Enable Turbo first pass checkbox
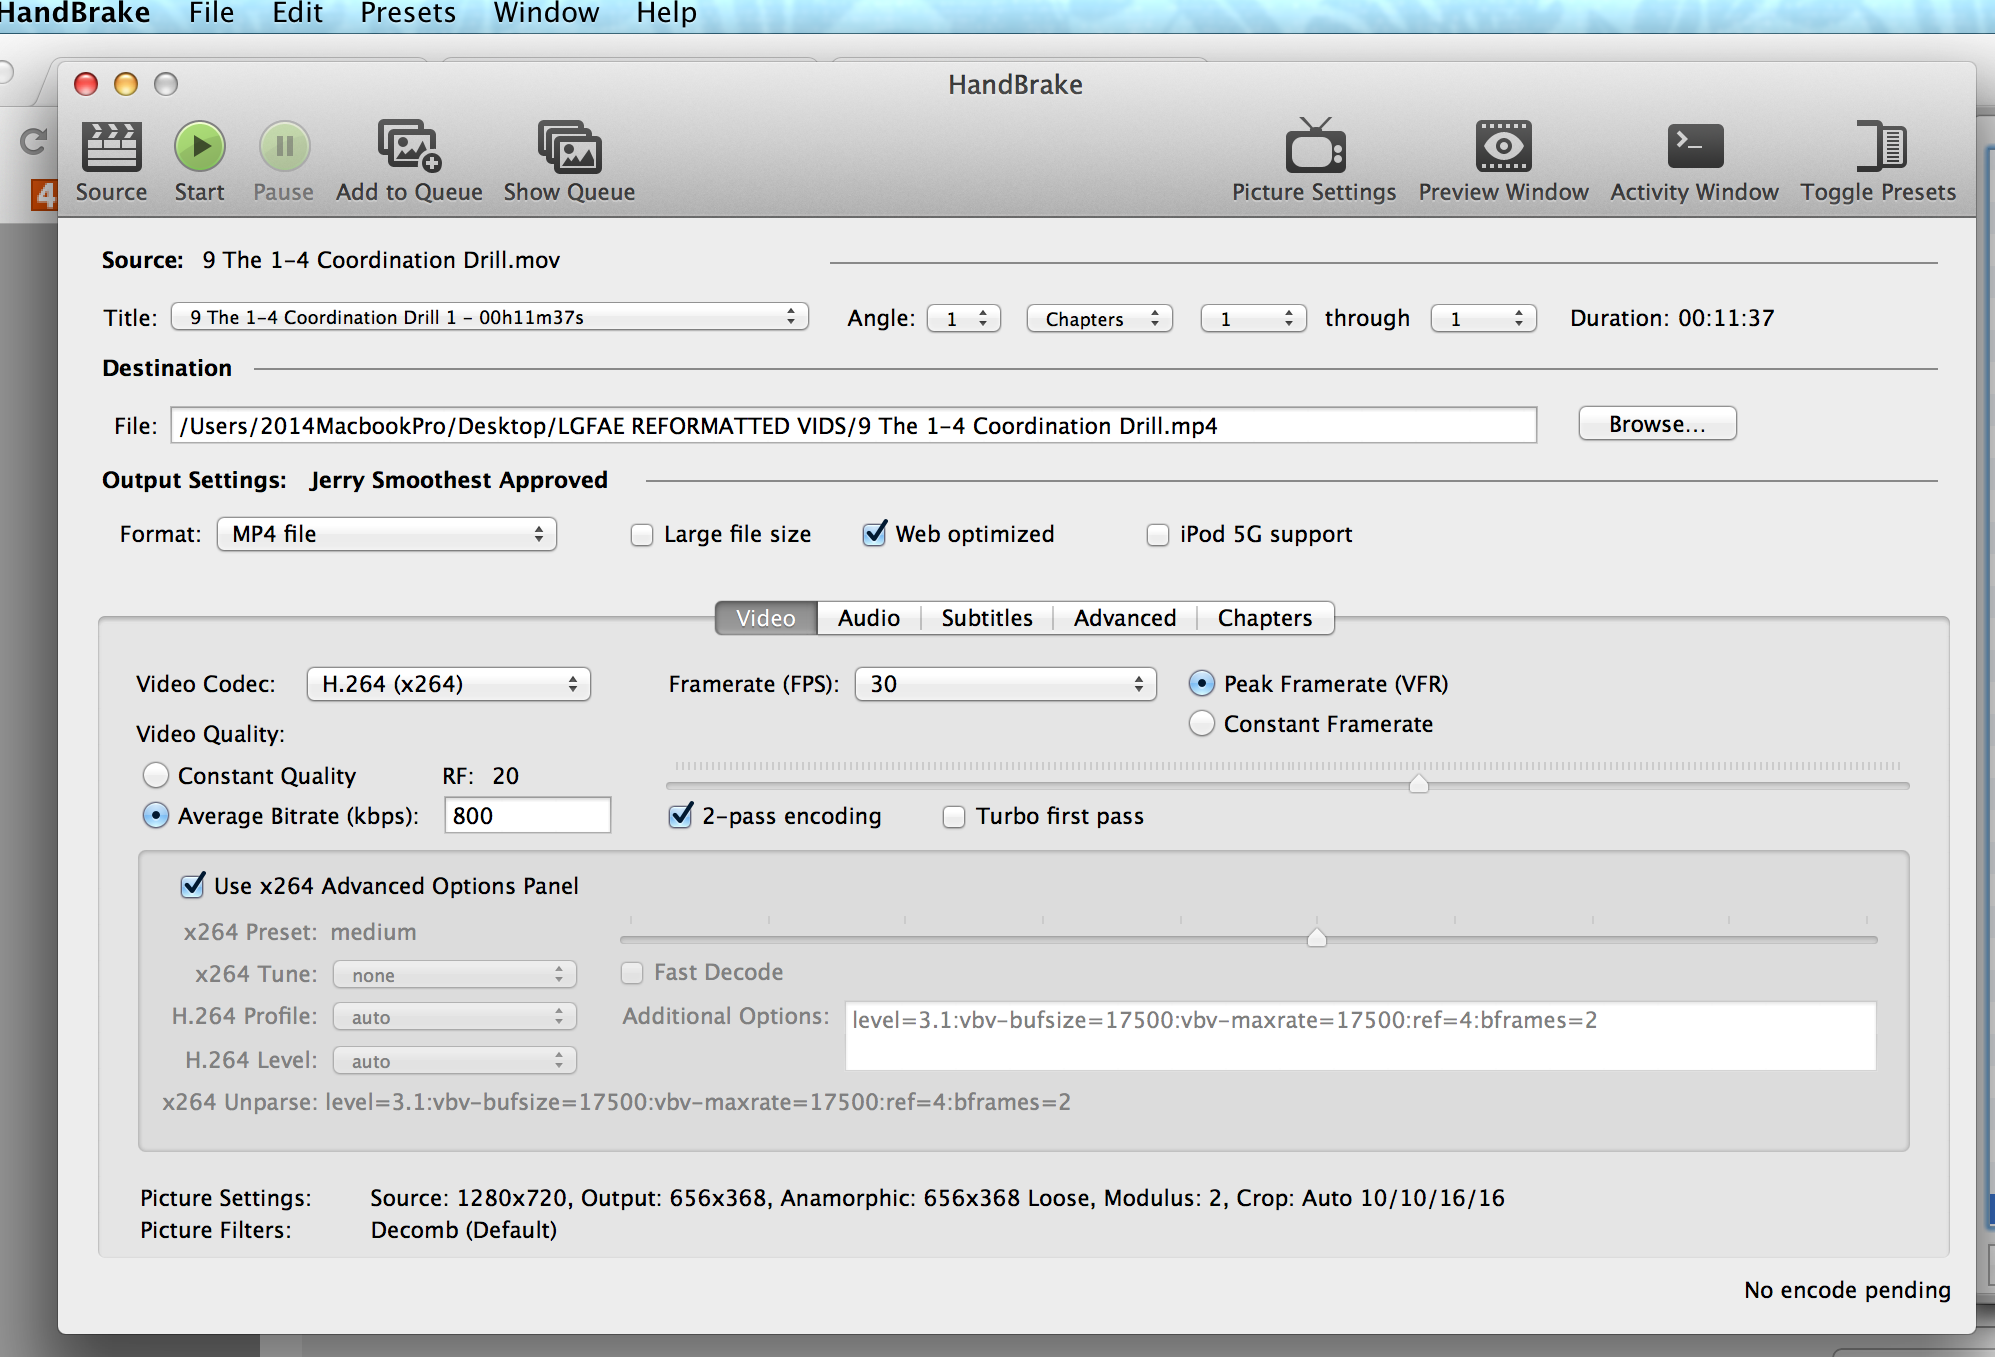 [x=954, y=817]
